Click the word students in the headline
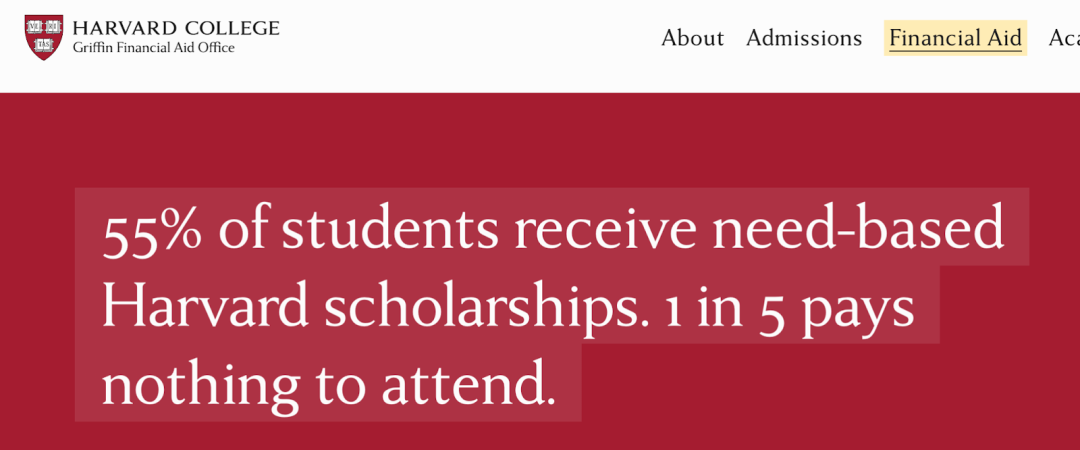 click(390, 231)
